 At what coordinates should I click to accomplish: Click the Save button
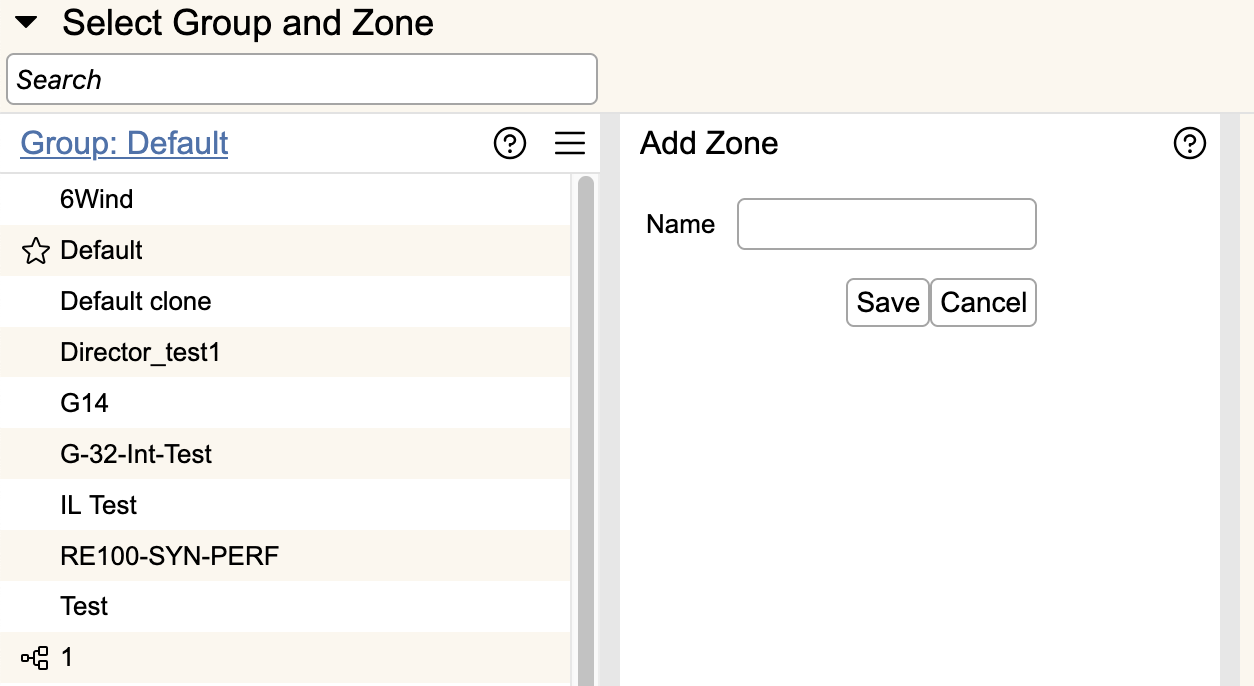point(888,302)
